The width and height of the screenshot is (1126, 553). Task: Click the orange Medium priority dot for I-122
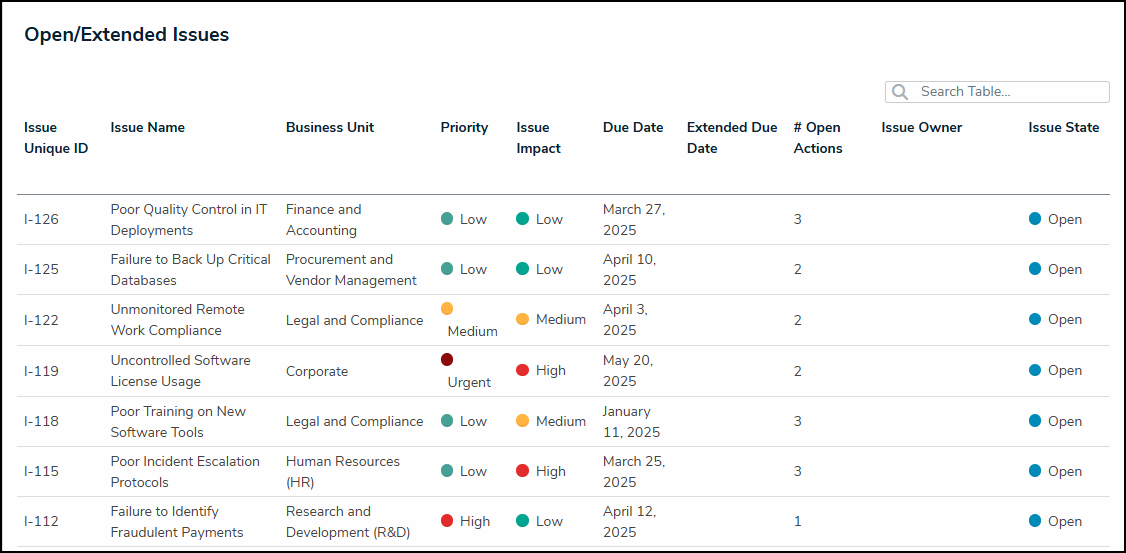point(447,309)
